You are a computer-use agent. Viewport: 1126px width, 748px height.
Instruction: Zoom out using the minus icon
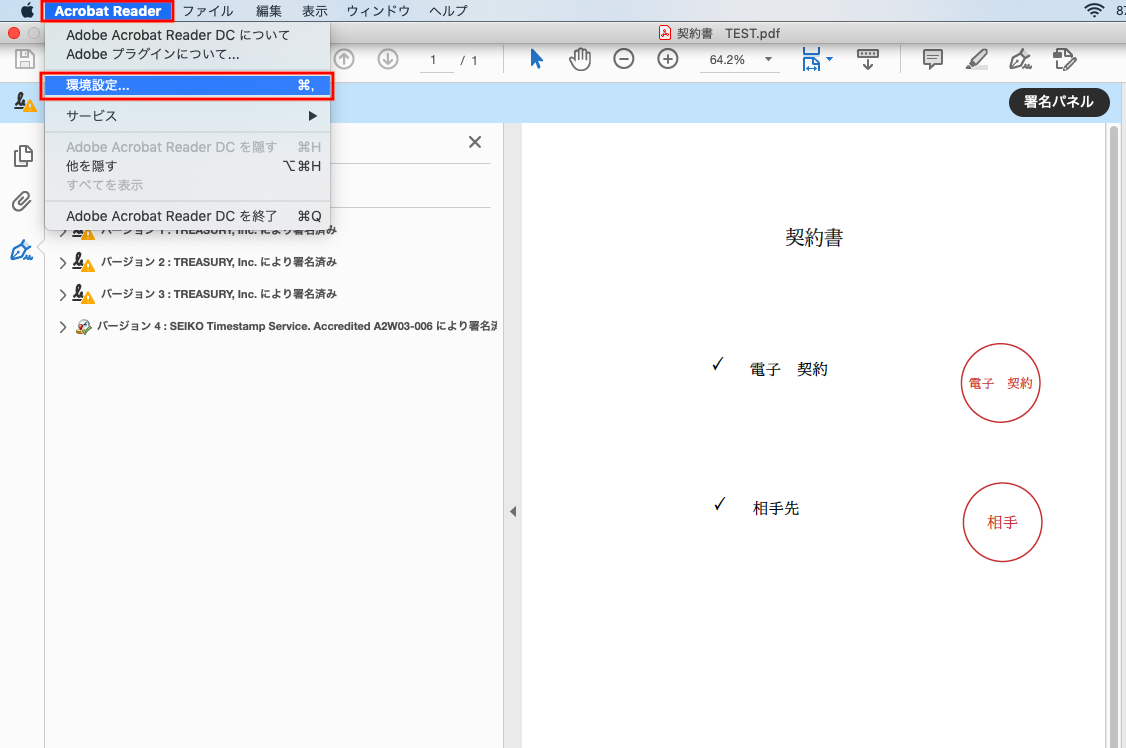(624, 59)
